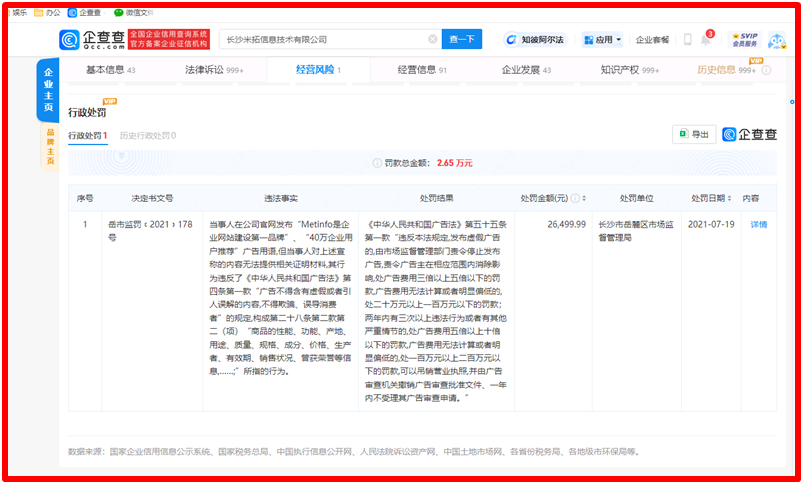
Task: Click the 查一下 search button
Action: [463, 40]
